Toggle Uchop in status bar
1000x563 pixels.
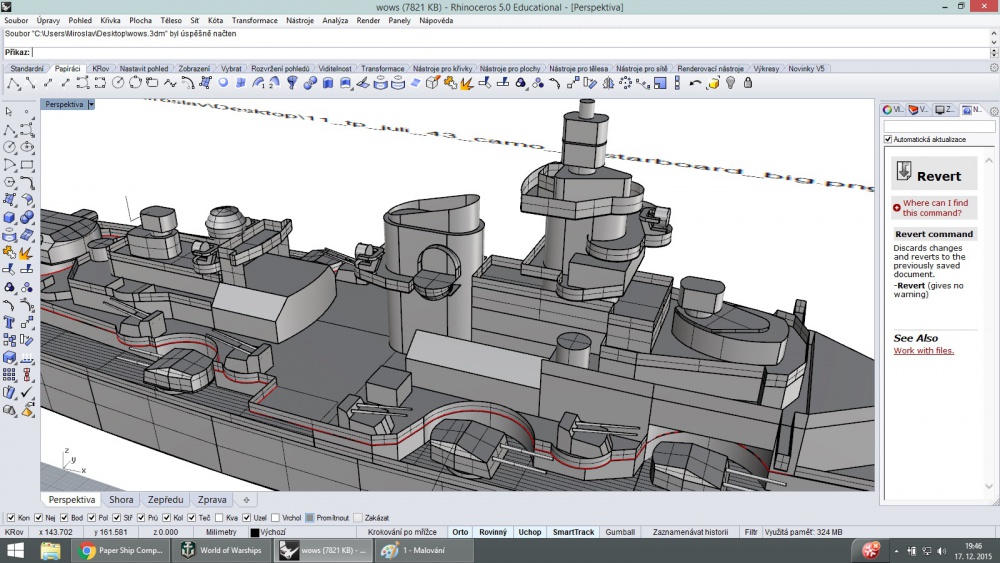(x=529, y=532)
